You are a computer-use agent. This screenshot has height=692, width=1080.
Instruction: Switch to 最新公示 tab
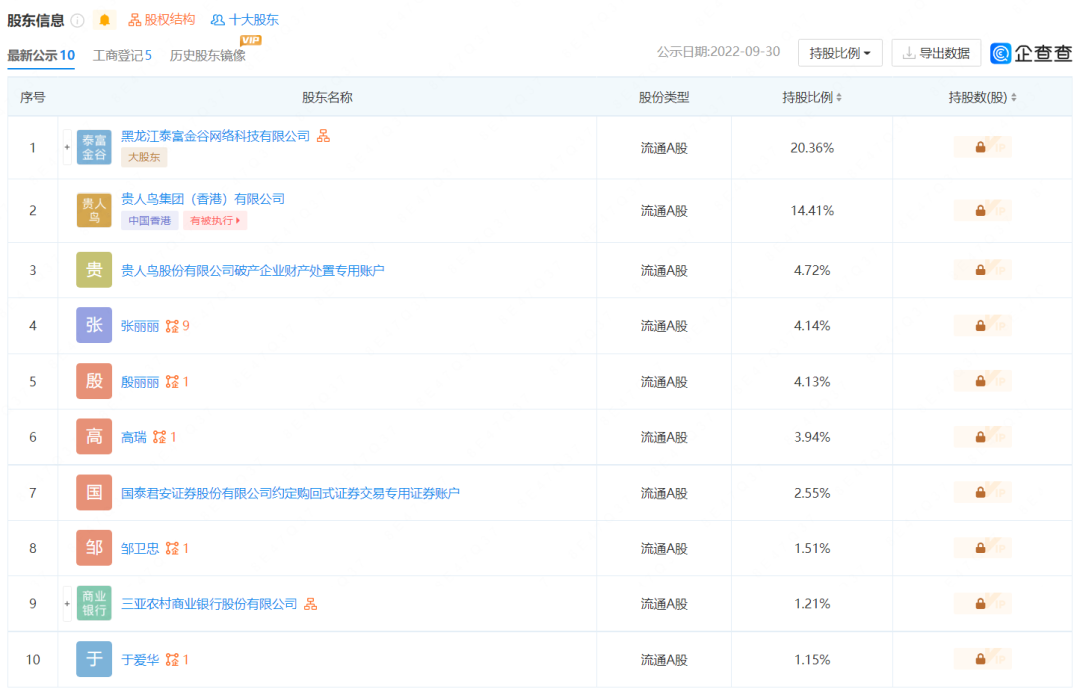point(41,55)
